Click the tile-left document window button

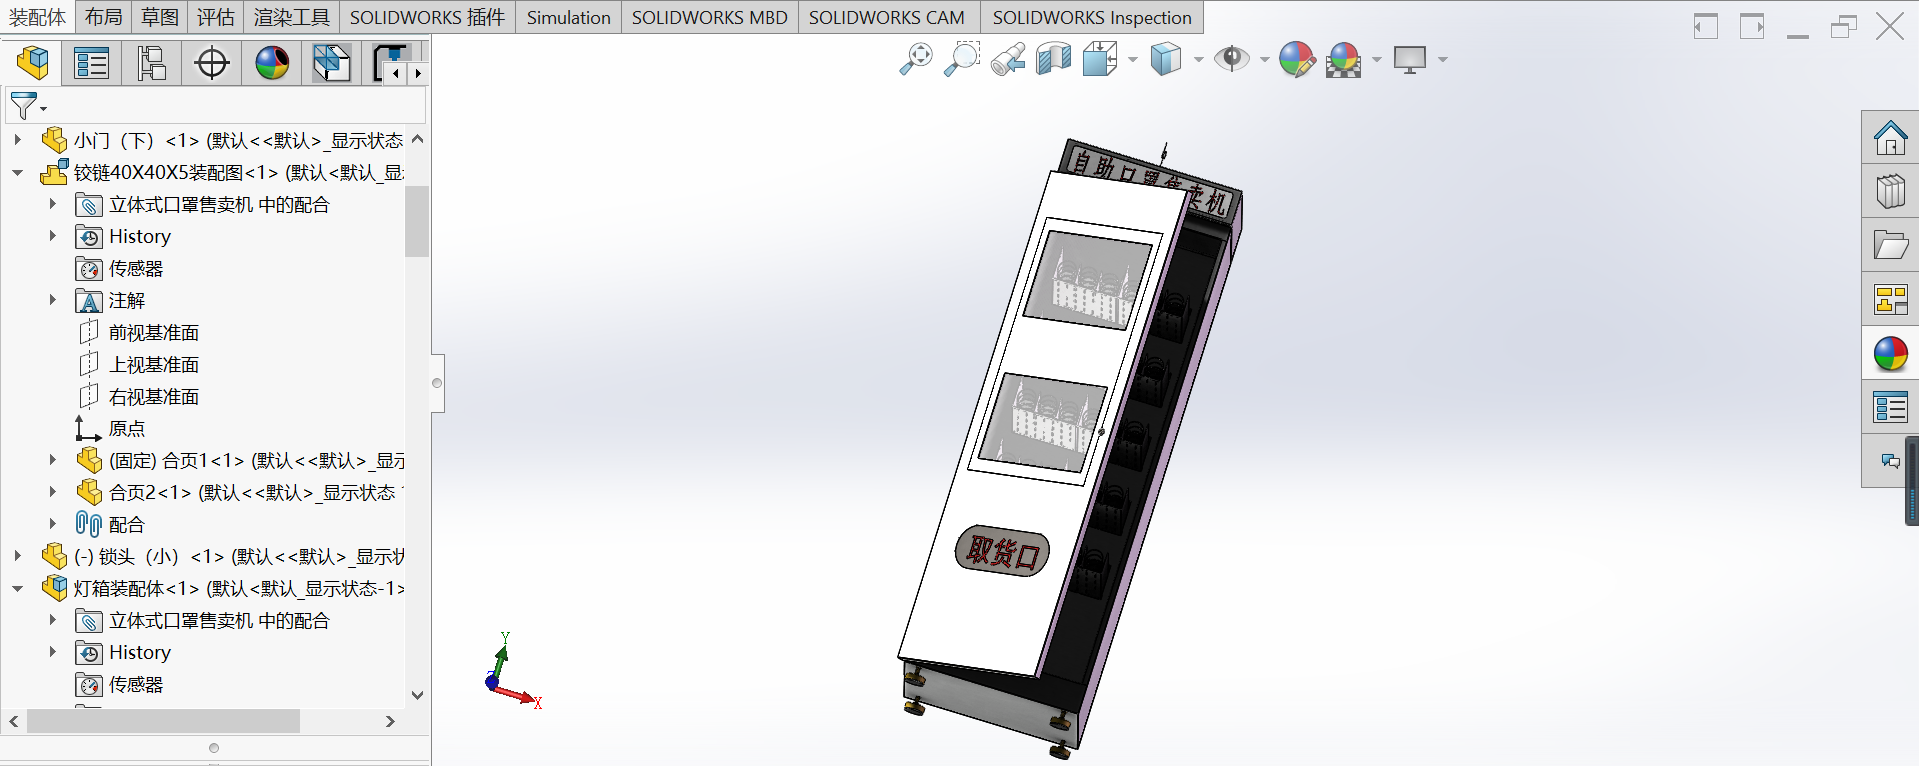coord(1706,27)
